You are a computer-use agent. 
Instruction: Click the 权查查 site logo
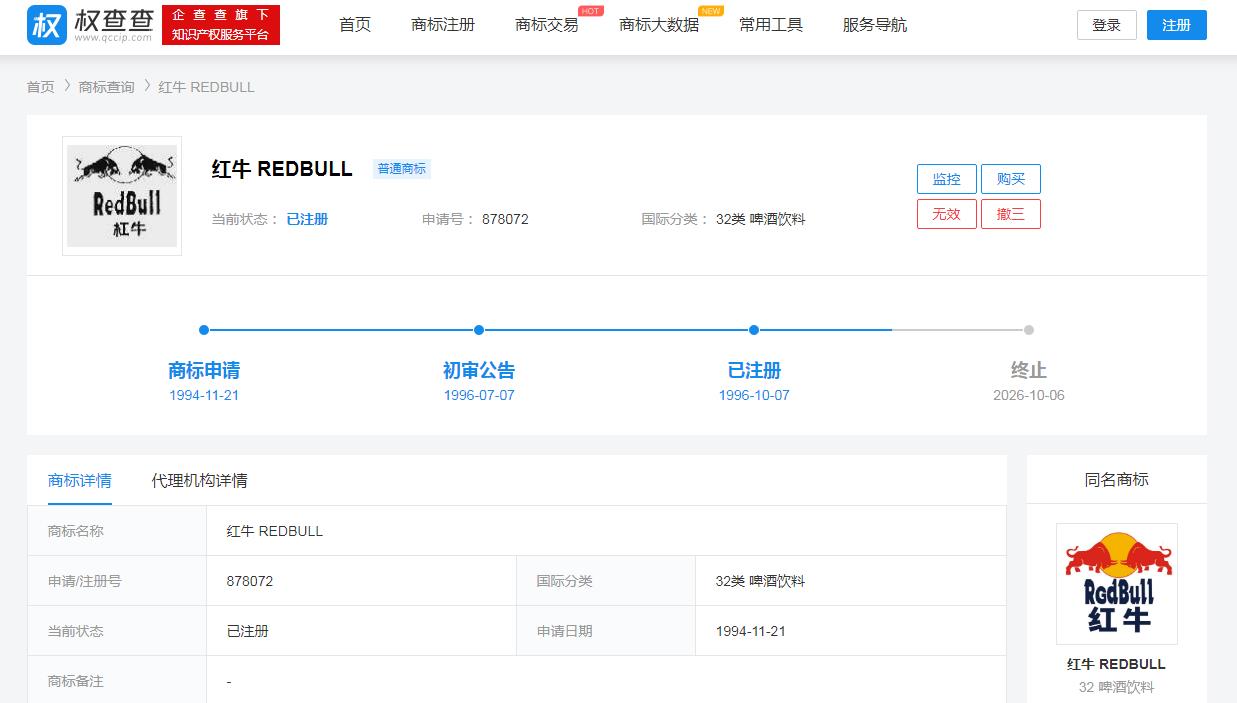coord(90,25)
